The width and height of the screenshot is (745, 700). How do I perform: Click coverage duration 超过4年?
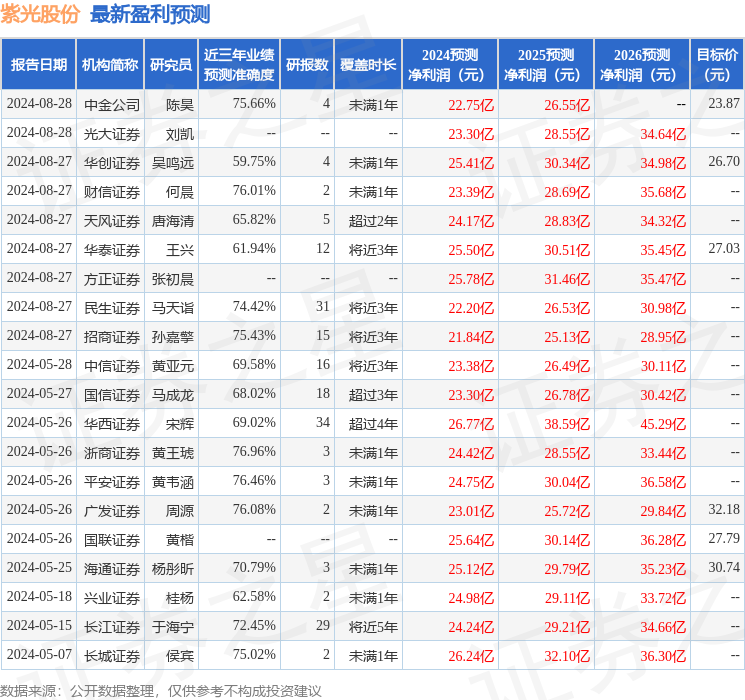click(x=373, y=424)
